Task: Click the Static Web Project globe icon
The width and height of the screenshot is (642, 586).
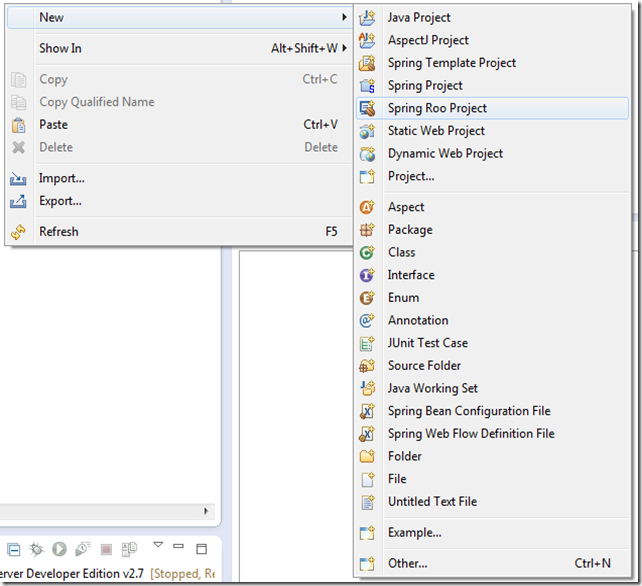Action: (x=367, y=131)
